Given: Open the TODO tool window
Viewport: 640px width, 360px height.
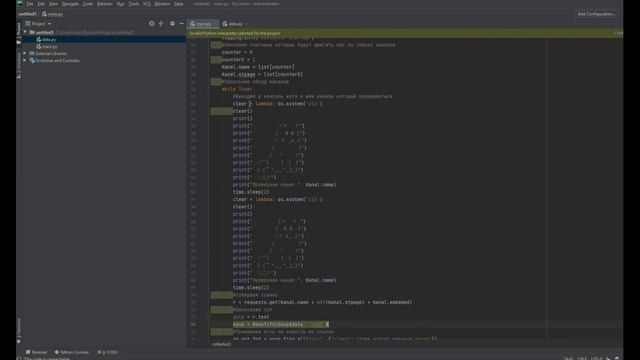Looking at the screenshot, I should click(x=108, y=352).
